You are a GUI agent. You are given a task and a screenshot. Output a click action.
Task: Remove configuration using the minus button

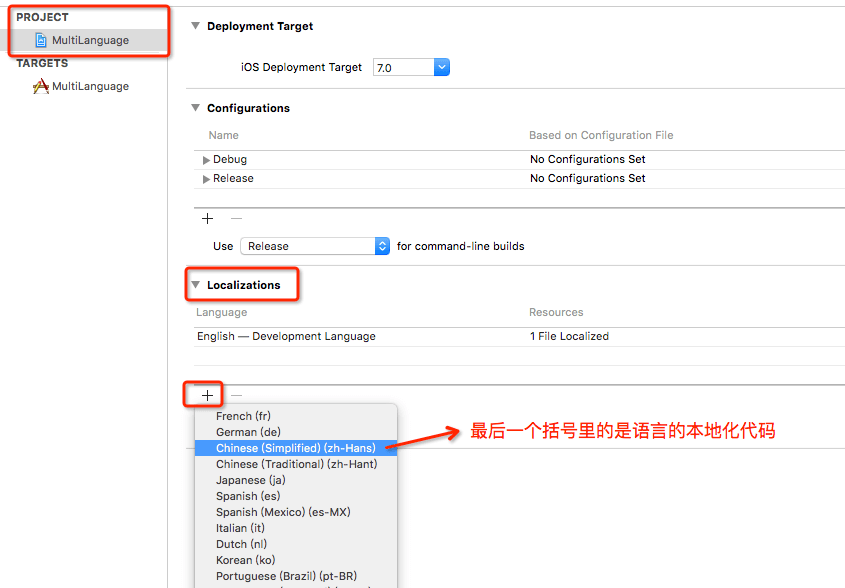[x=237, y=218]
